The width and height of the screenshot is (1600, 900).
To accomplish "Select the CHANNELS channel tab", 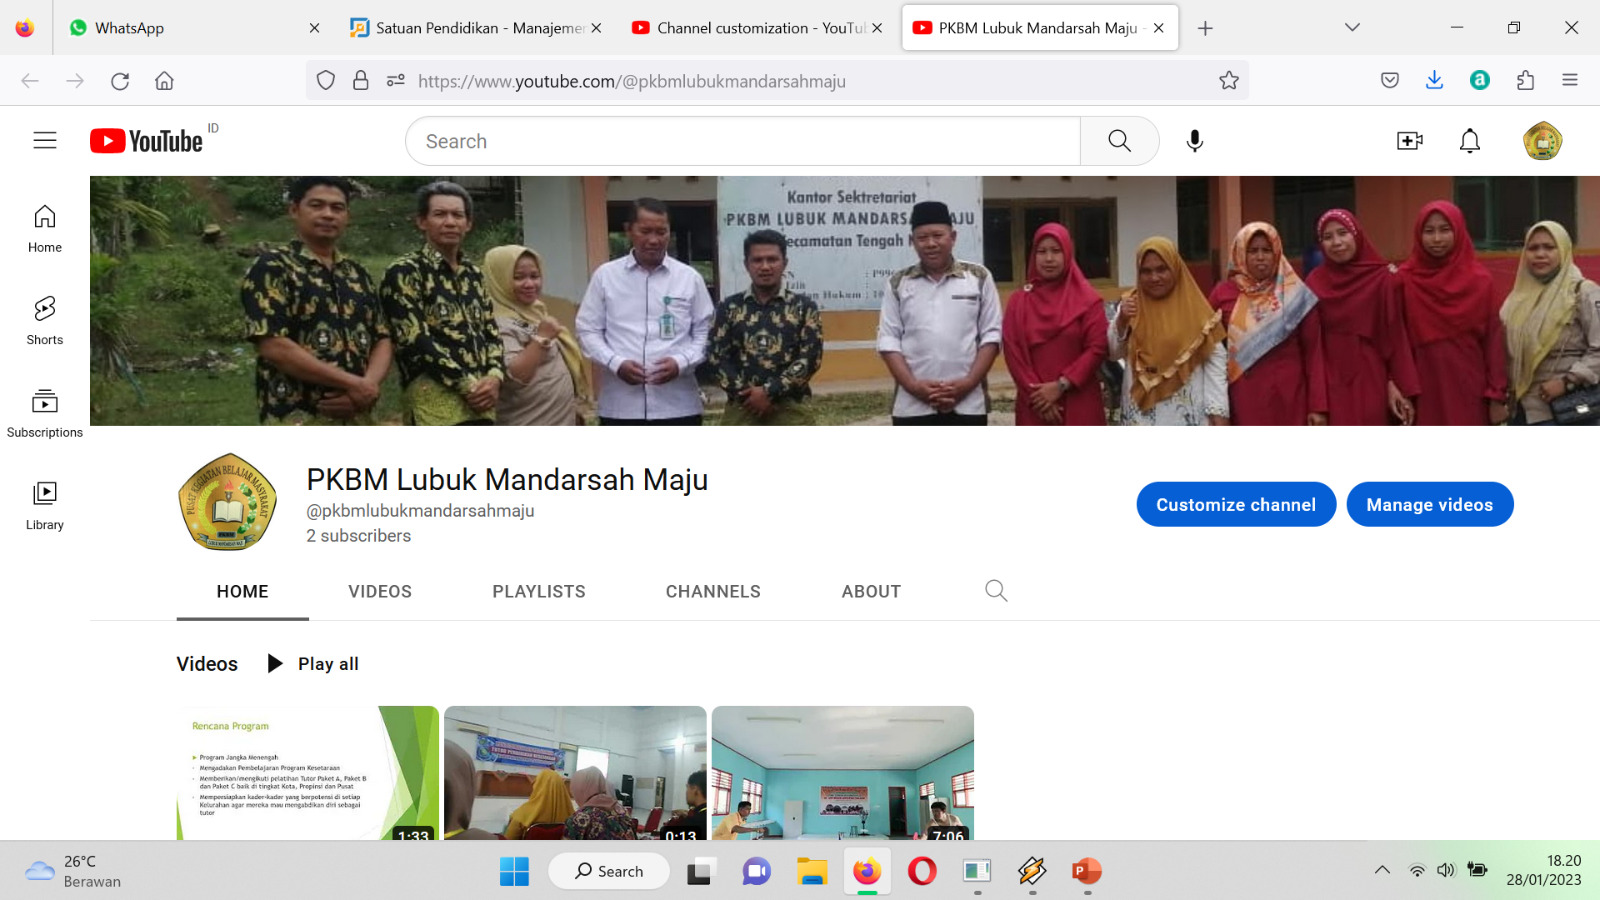I will tap(713, 591).
